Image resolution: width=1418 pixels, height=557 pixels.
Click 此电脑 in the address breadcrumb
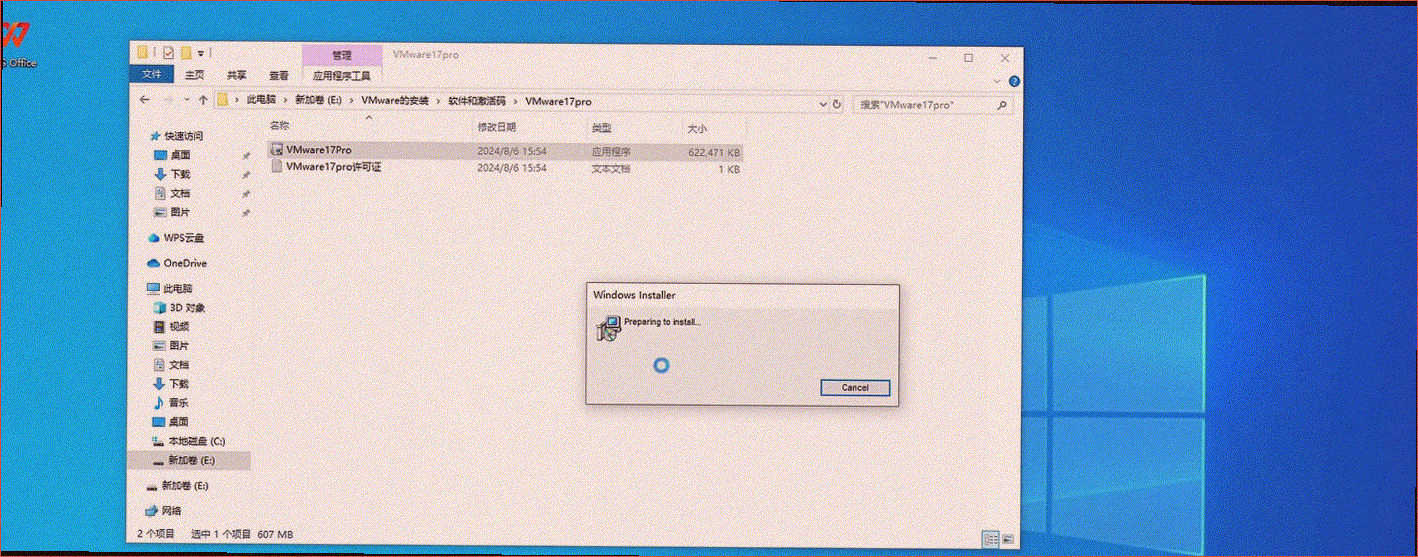(260, 102)
